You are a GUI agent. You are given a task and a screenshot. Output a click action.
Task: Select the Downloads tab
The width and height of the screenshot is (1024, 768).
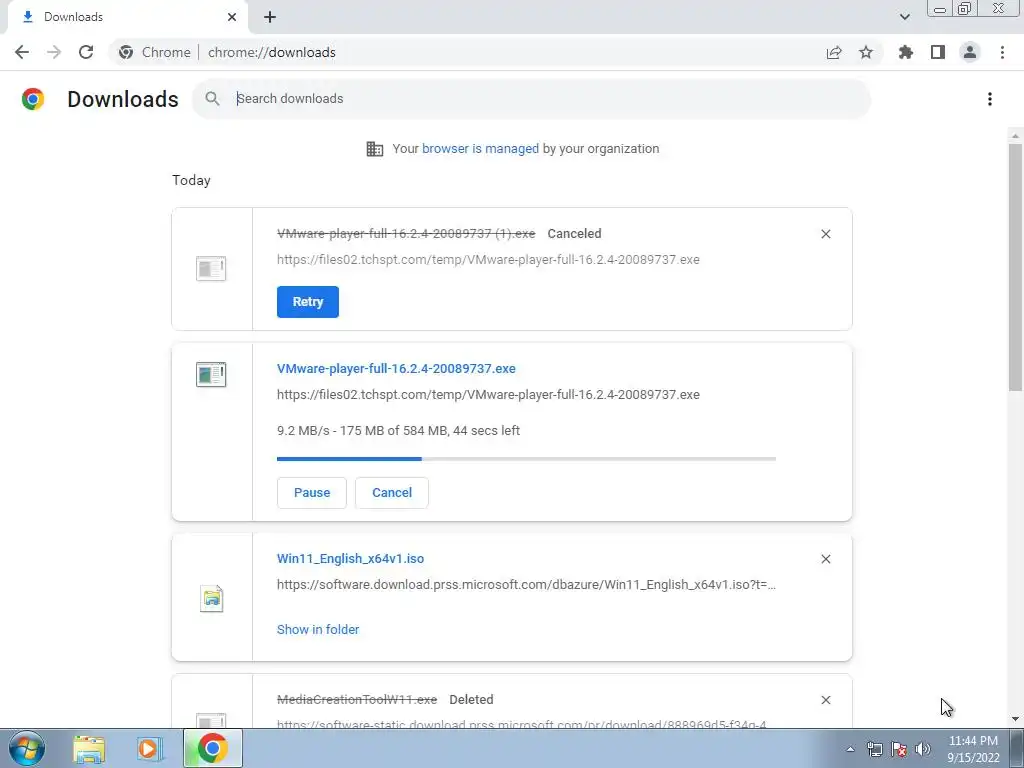127,17
